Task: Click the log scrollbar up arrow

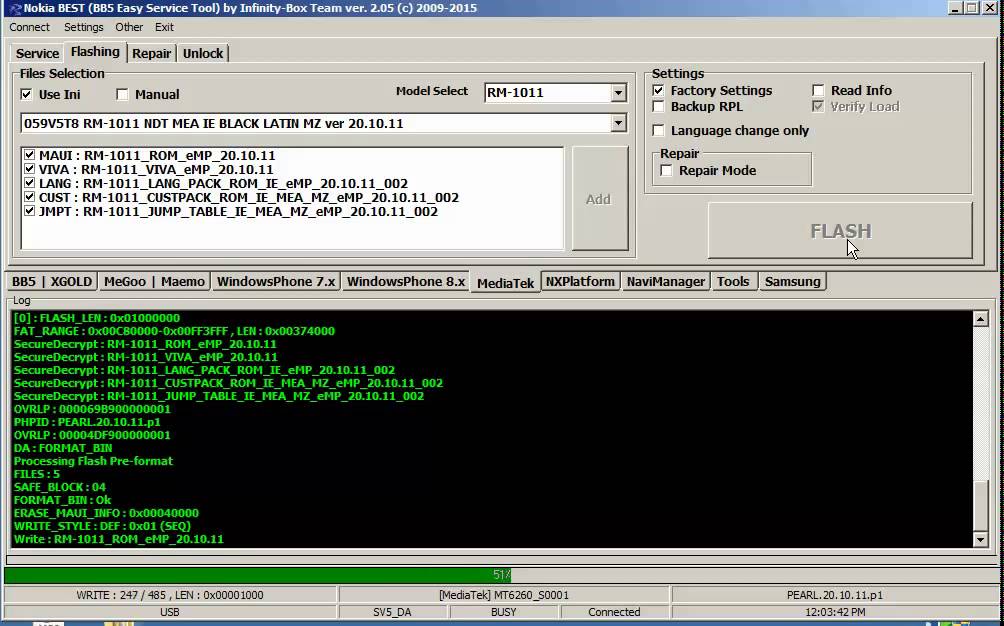Action: (980, 319)
